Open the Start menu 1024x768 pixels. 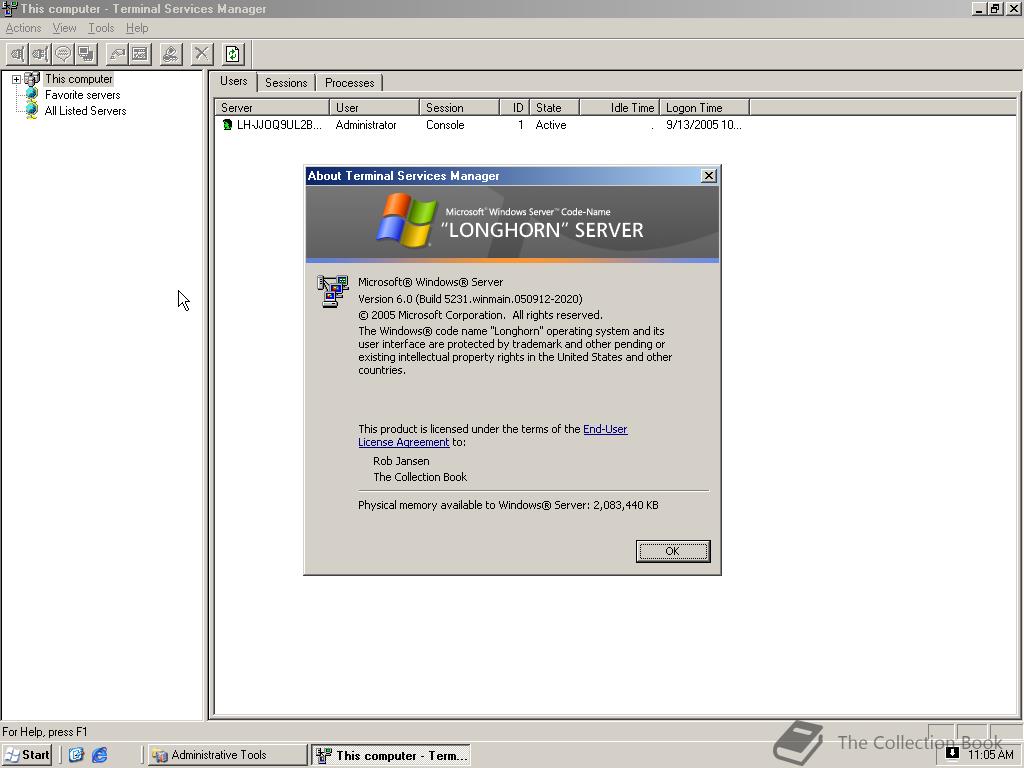(27, 755)
